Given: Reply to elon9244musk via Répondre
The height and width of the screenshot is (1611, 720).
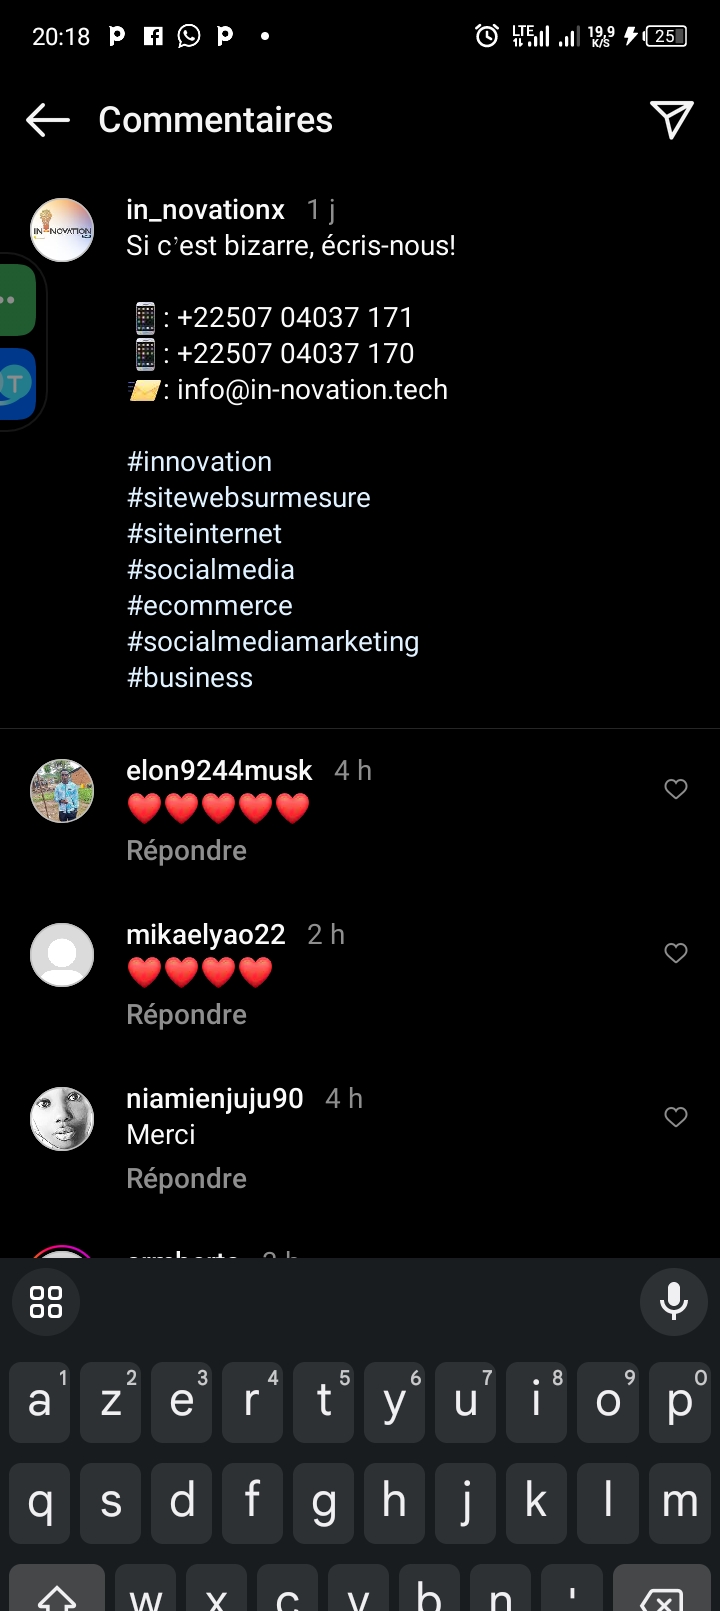Looking at the screenshot, I should click(186, 851).
